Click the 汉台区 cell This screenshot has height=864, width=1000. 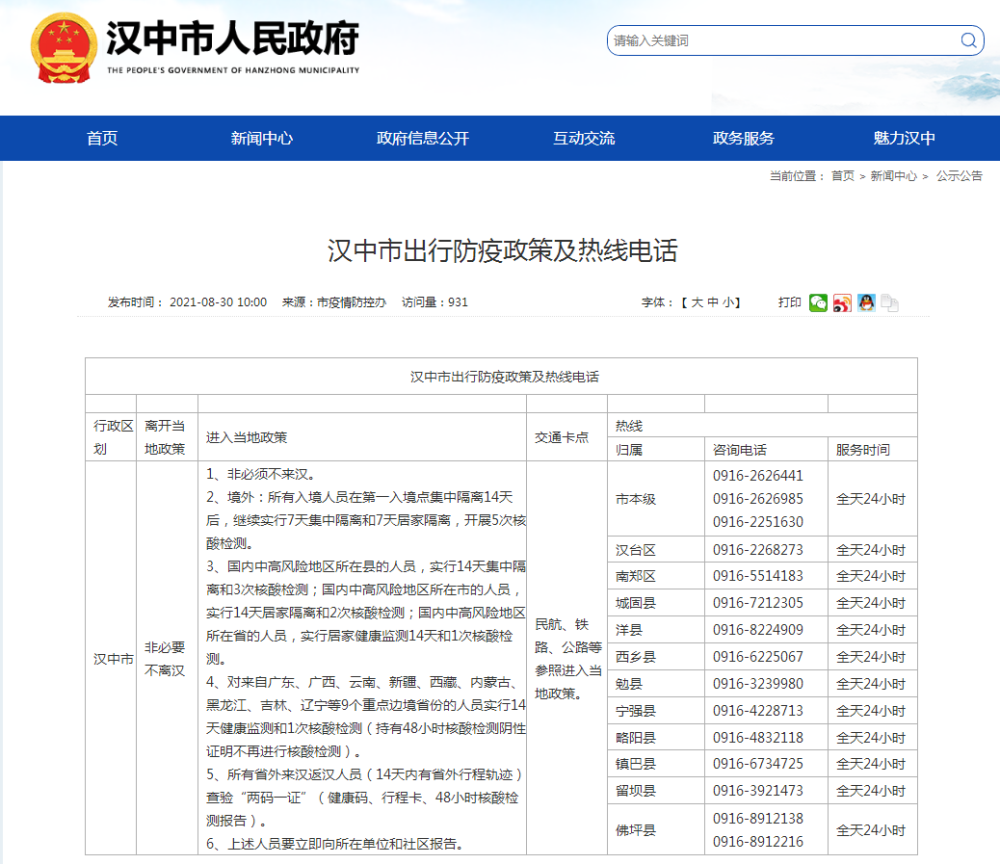656,550
